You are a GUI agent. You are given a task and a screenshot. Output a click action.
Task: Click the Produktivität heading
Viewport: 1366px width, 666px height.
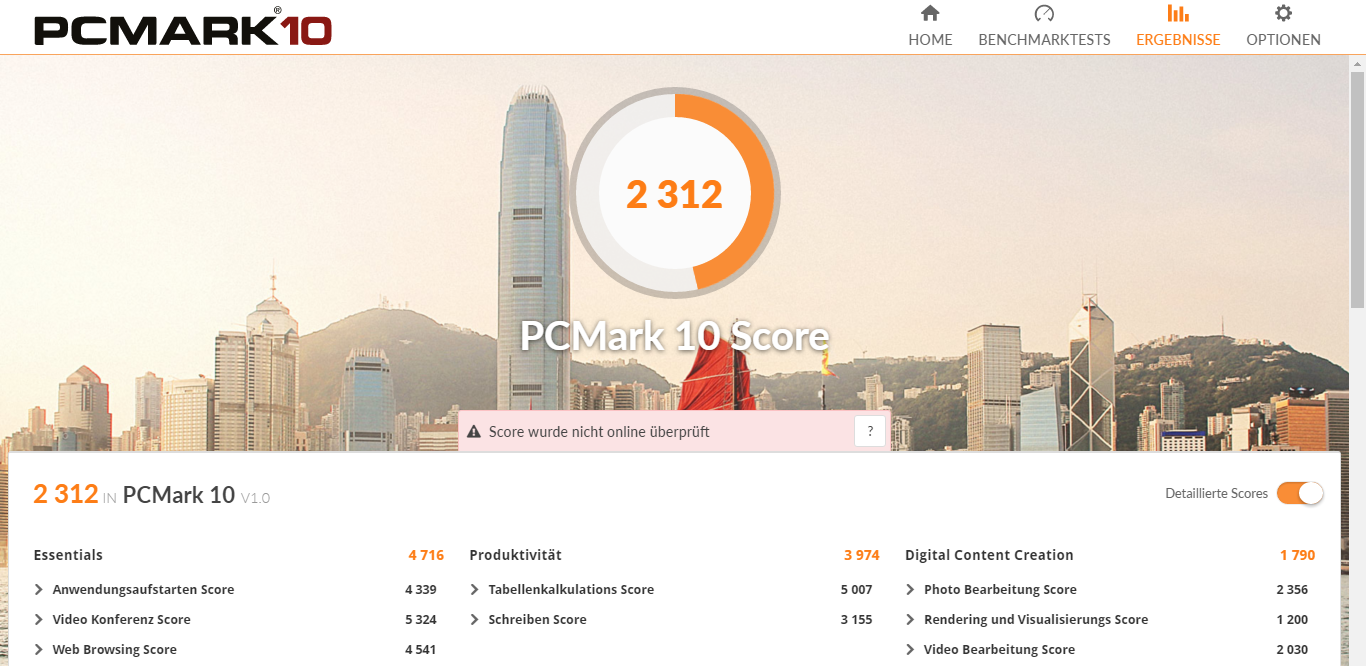pos(516,555)
